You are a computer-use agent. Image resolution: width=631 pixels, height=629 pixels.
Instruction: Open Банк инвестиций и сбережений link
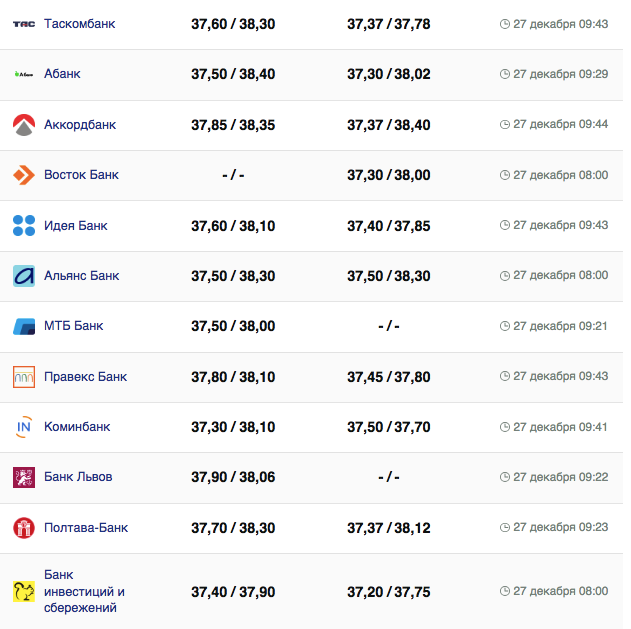point(84,591)
